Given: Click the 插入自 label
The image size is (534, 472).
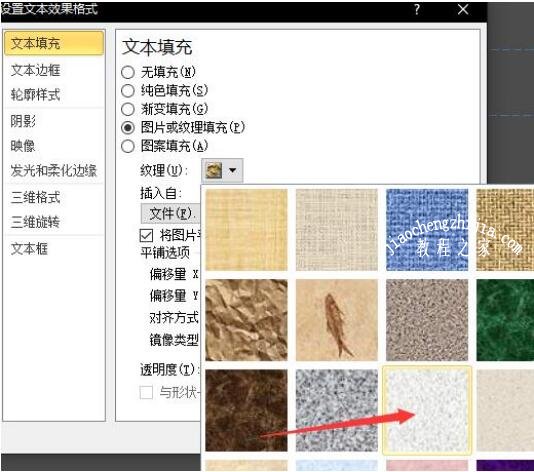Looking at the screenshot, I should pyautogui.click(x=161, y=193).
